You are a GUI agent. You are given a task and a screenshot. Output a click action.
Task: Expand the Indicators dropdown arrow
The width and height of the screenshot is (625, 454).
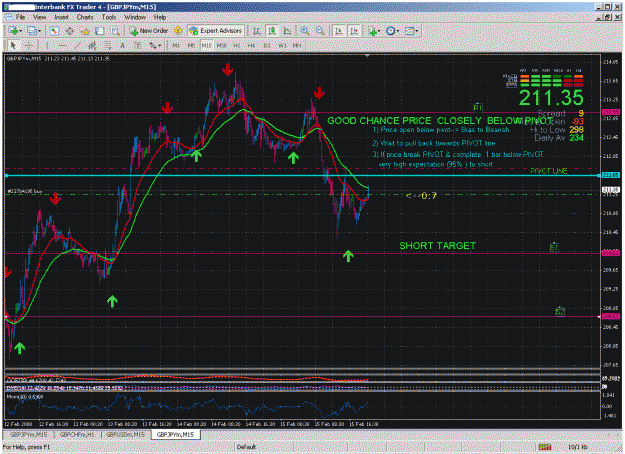click(379, 31)
